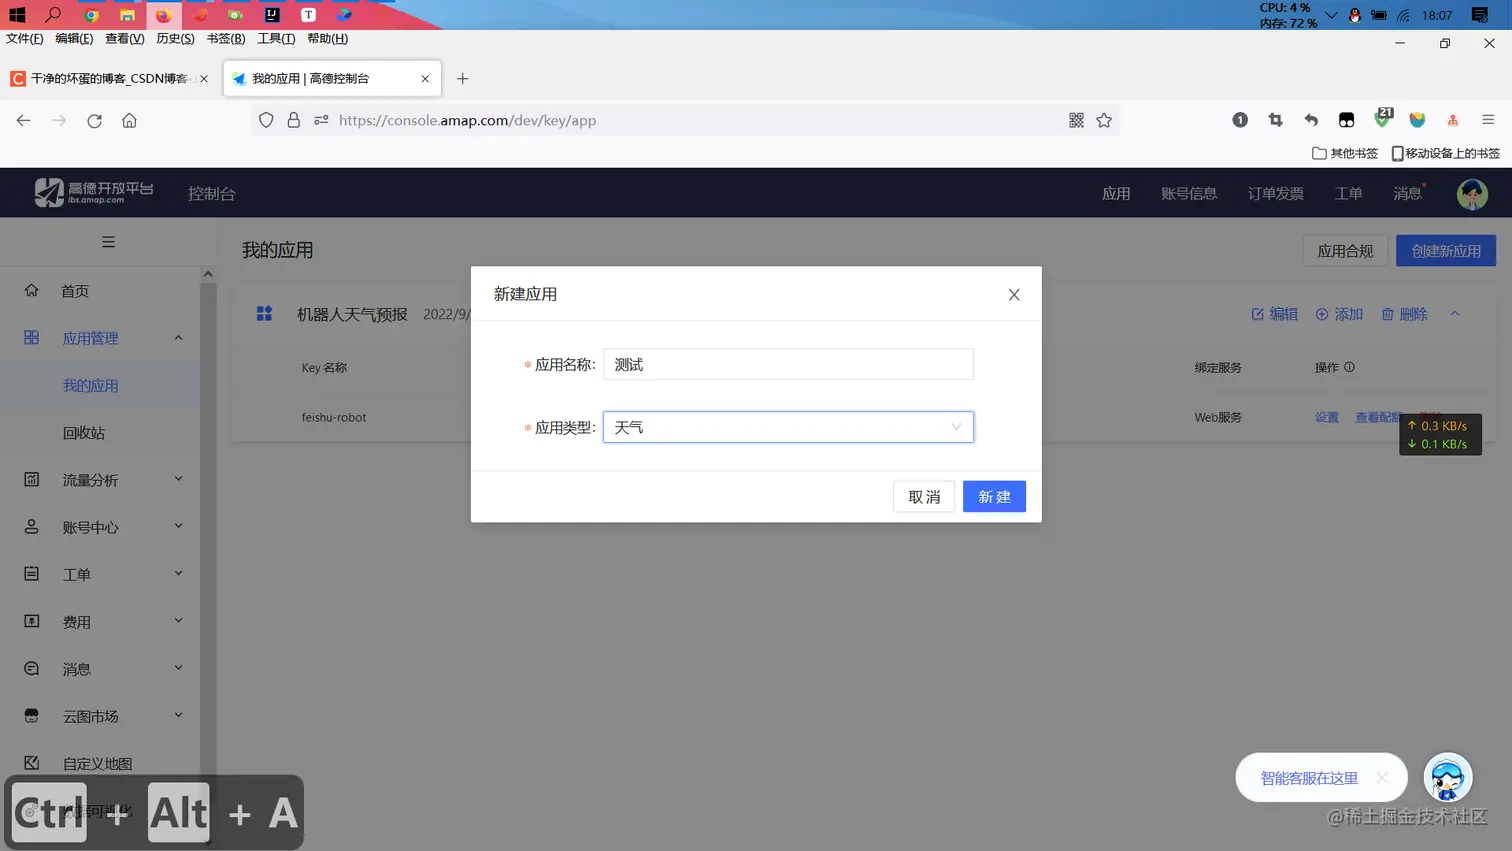Click the 流量分析 chart icon
The width and height of the screenshot is (1512, 851).
click(x=31, y=479)
